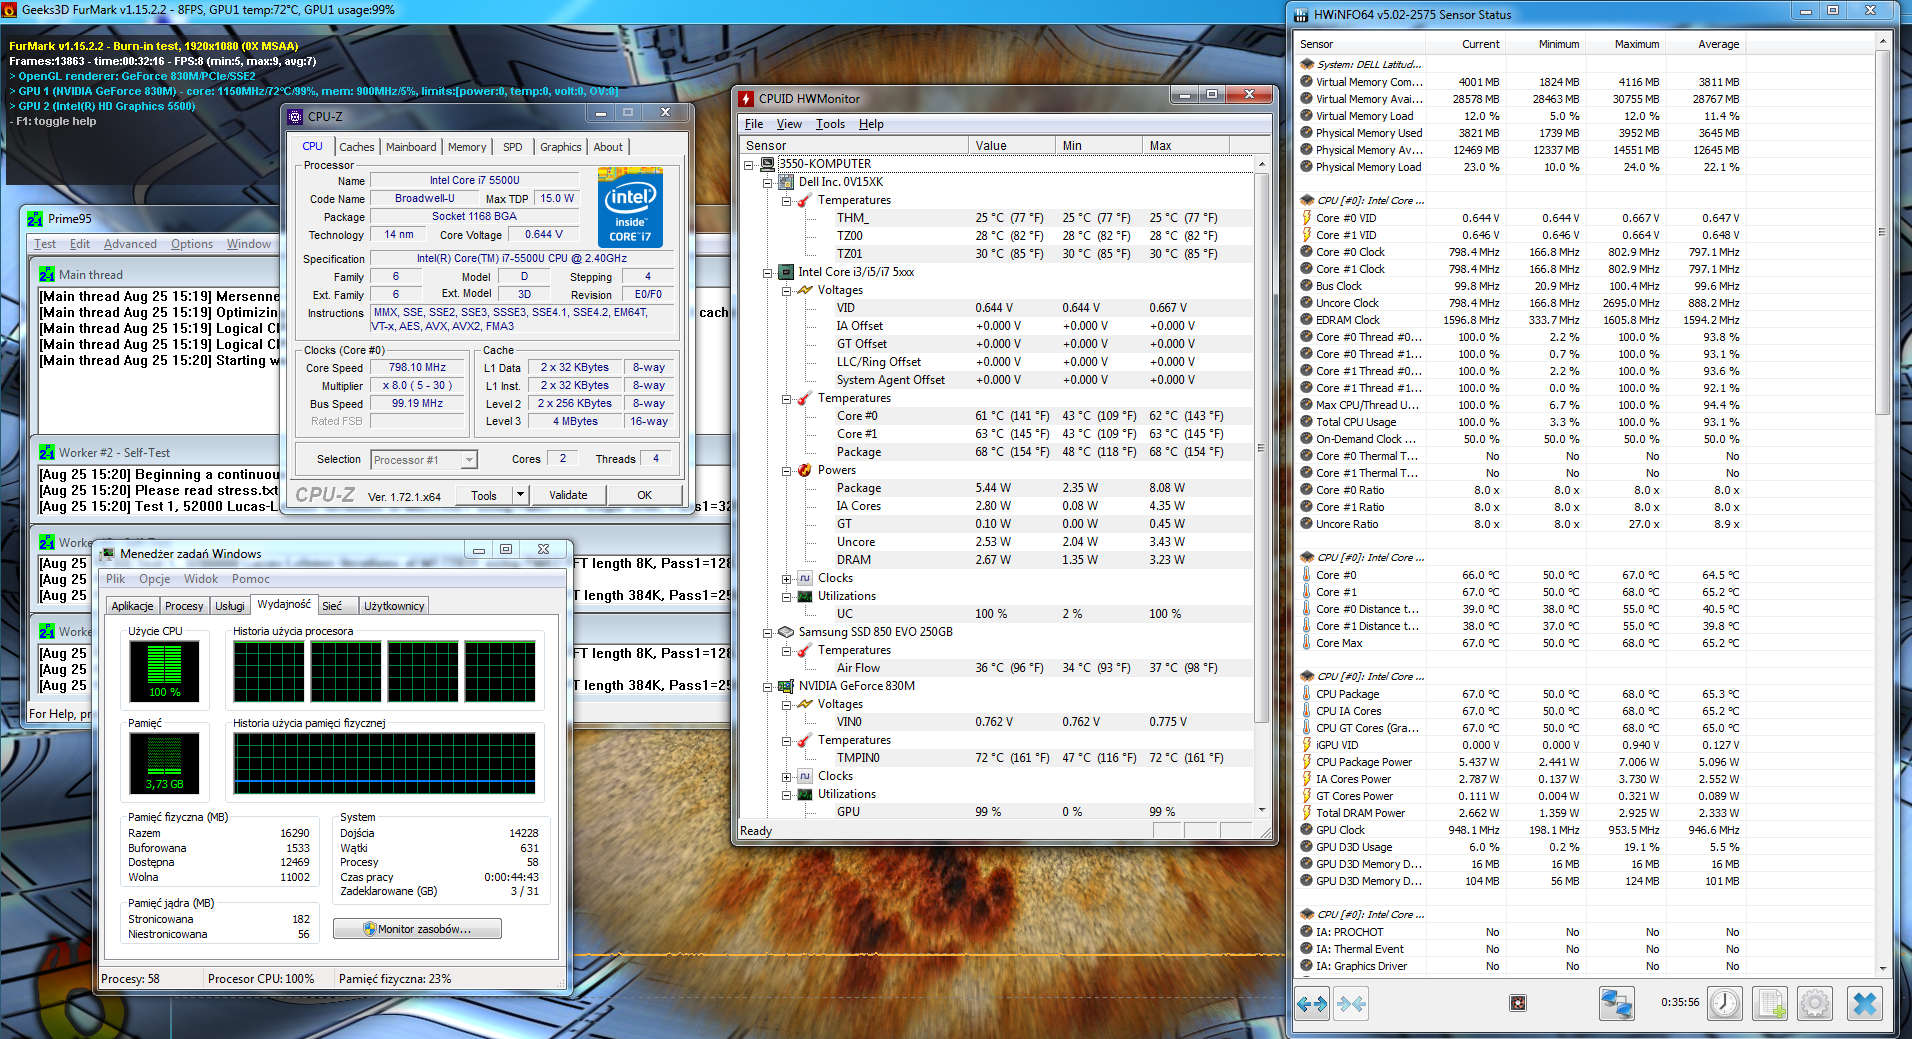
Task: Open the Widok menu in Task Manager
Action: click(201, 579)
